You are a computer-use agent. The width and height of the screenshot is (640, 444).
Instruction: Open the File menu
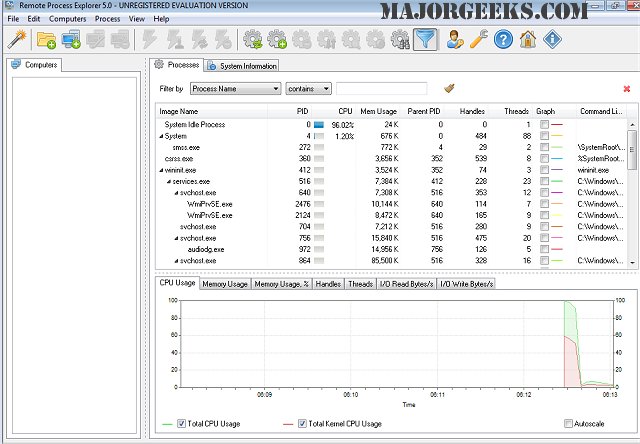[x=13, y=19]
